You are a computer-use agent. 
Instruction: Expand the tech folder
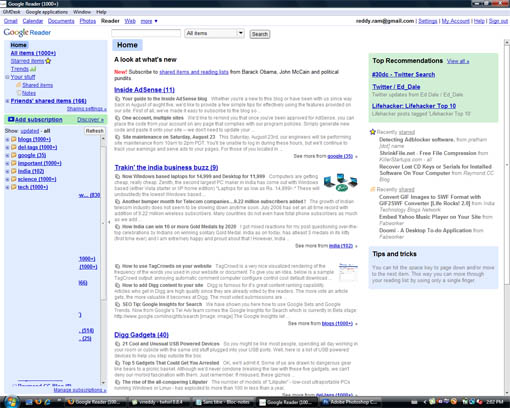[x=7, y=187]
